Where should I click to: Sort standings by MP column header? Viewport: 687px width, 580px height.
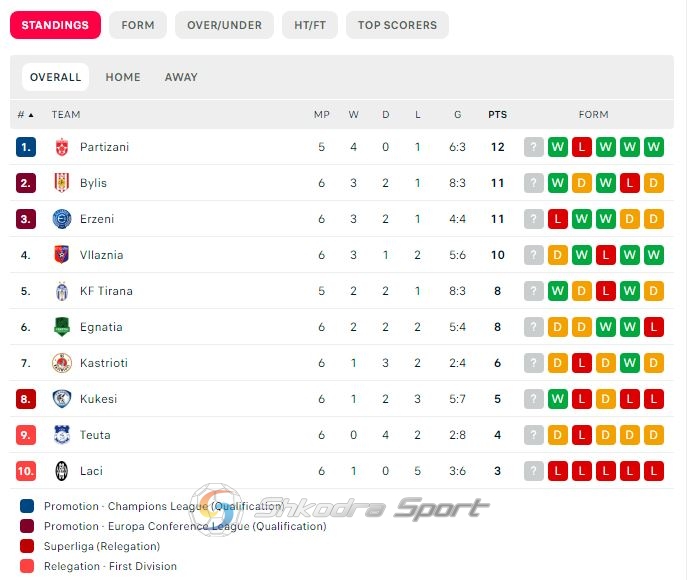pos(322,115)
